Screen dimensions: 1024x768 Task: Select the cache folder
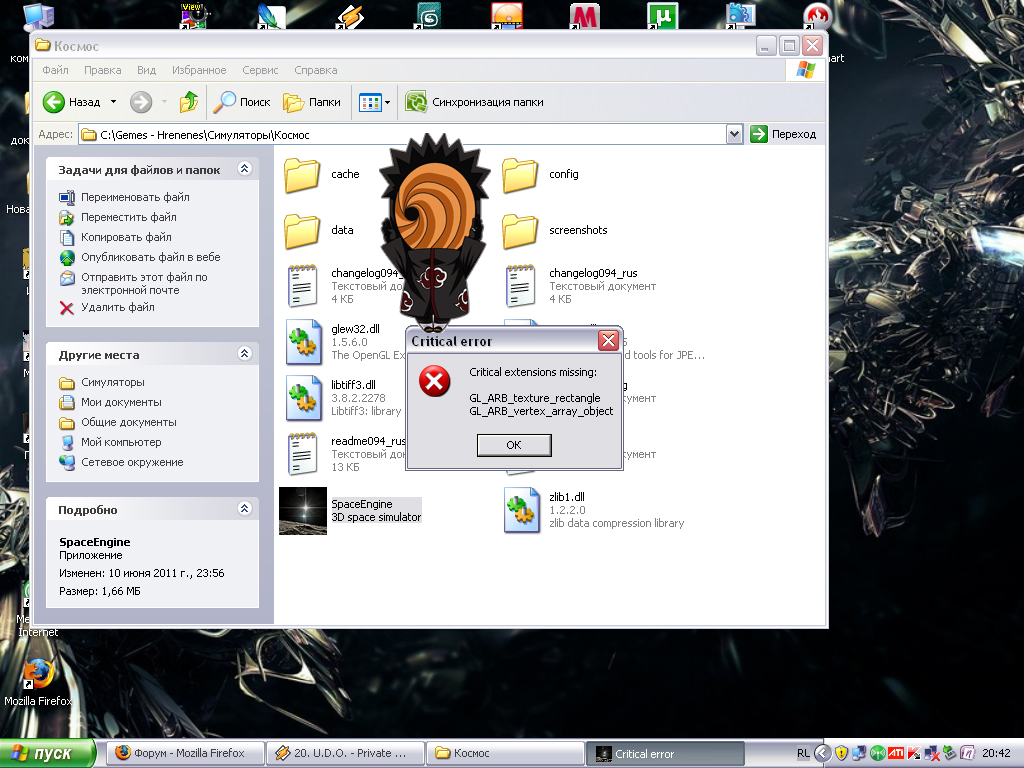coord(322,174)
